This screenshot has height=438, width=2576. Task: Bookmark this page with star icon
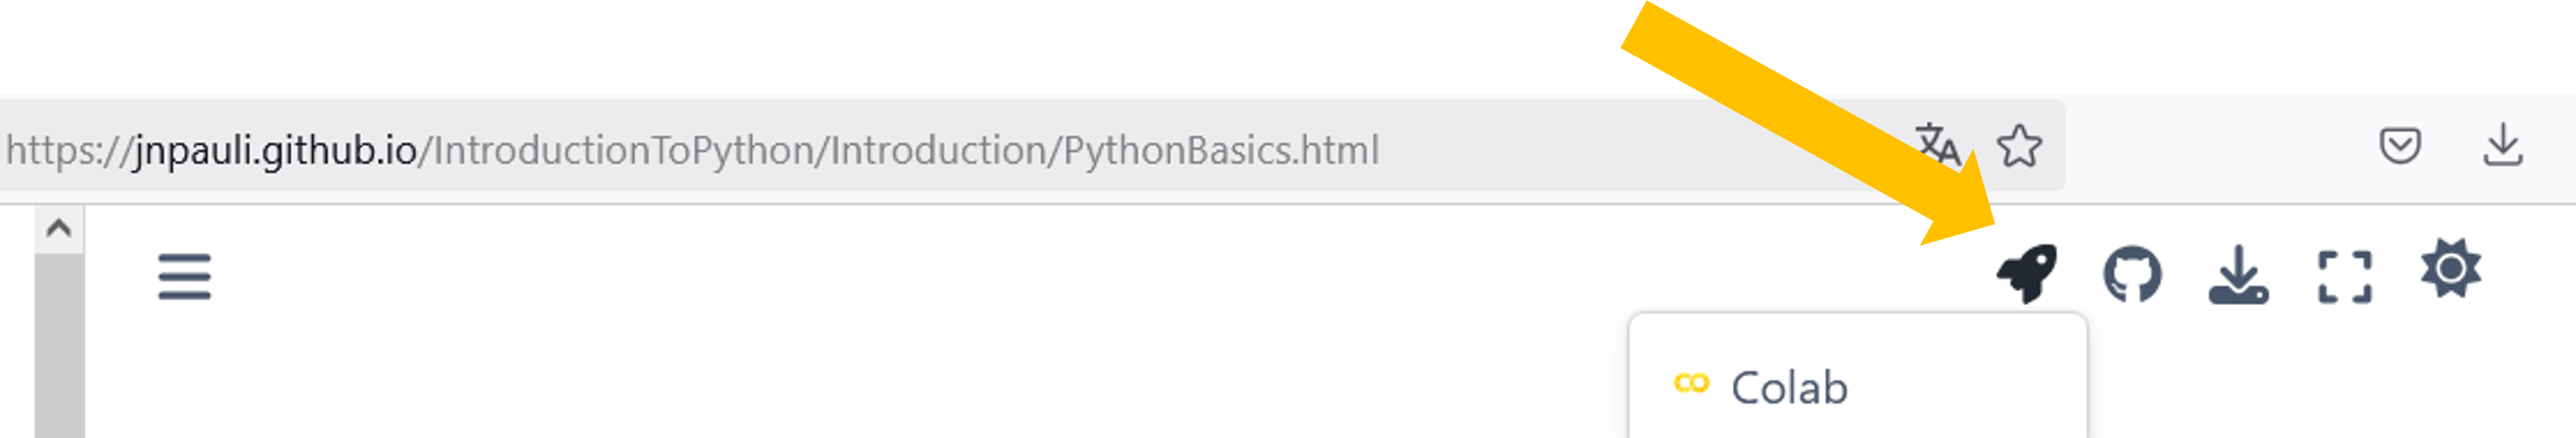(x=2019, y=146)
